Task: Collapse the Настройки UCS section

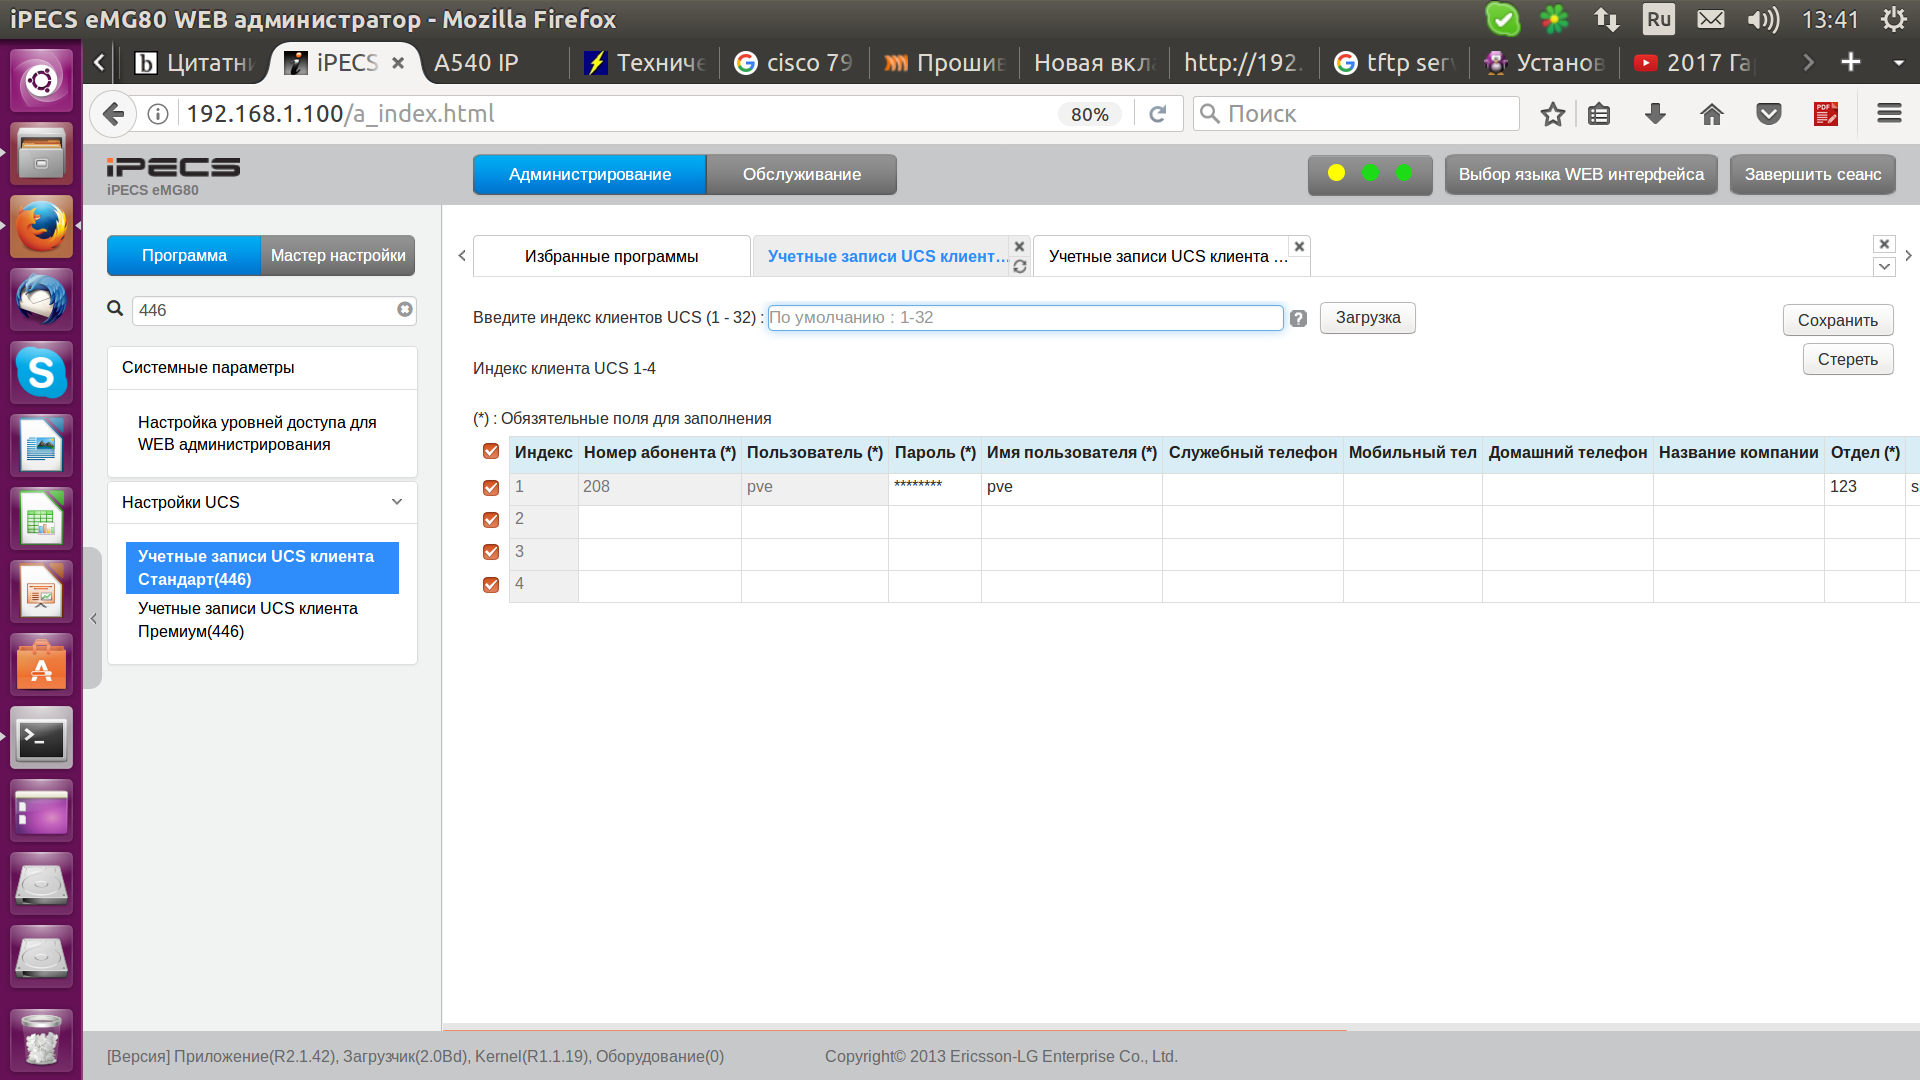Action: tap(396, 502)
